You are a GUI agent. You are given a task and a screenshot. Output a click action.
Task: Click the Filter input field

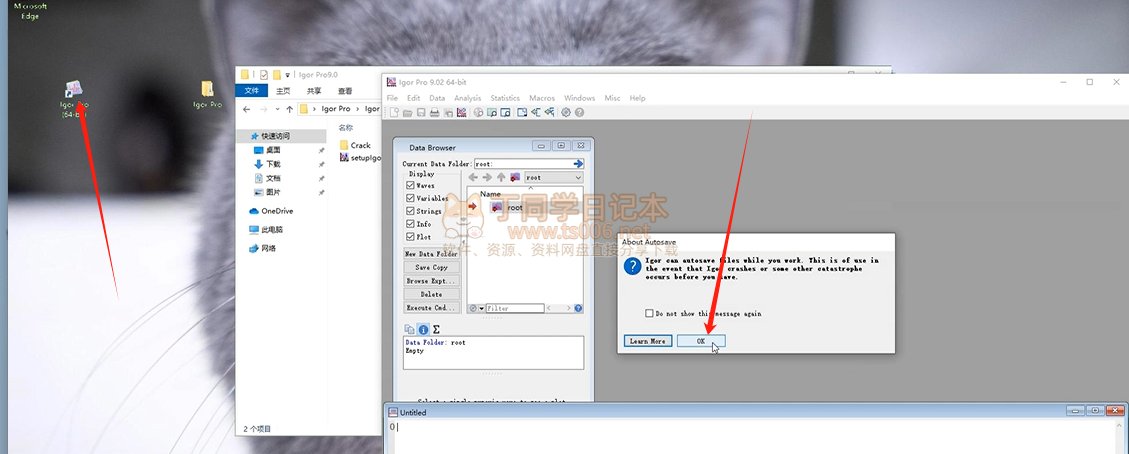(x=515, y=309)
